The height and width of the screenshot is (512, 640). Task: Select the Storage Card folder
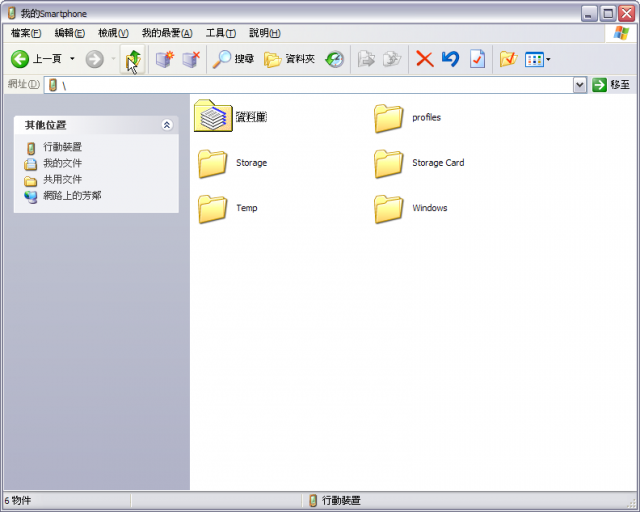(x=419, y=163)
